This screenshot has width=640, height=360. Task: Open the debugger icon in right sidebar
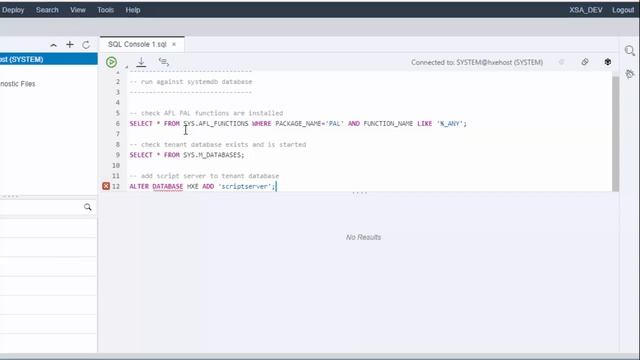(x=630, y=74)
